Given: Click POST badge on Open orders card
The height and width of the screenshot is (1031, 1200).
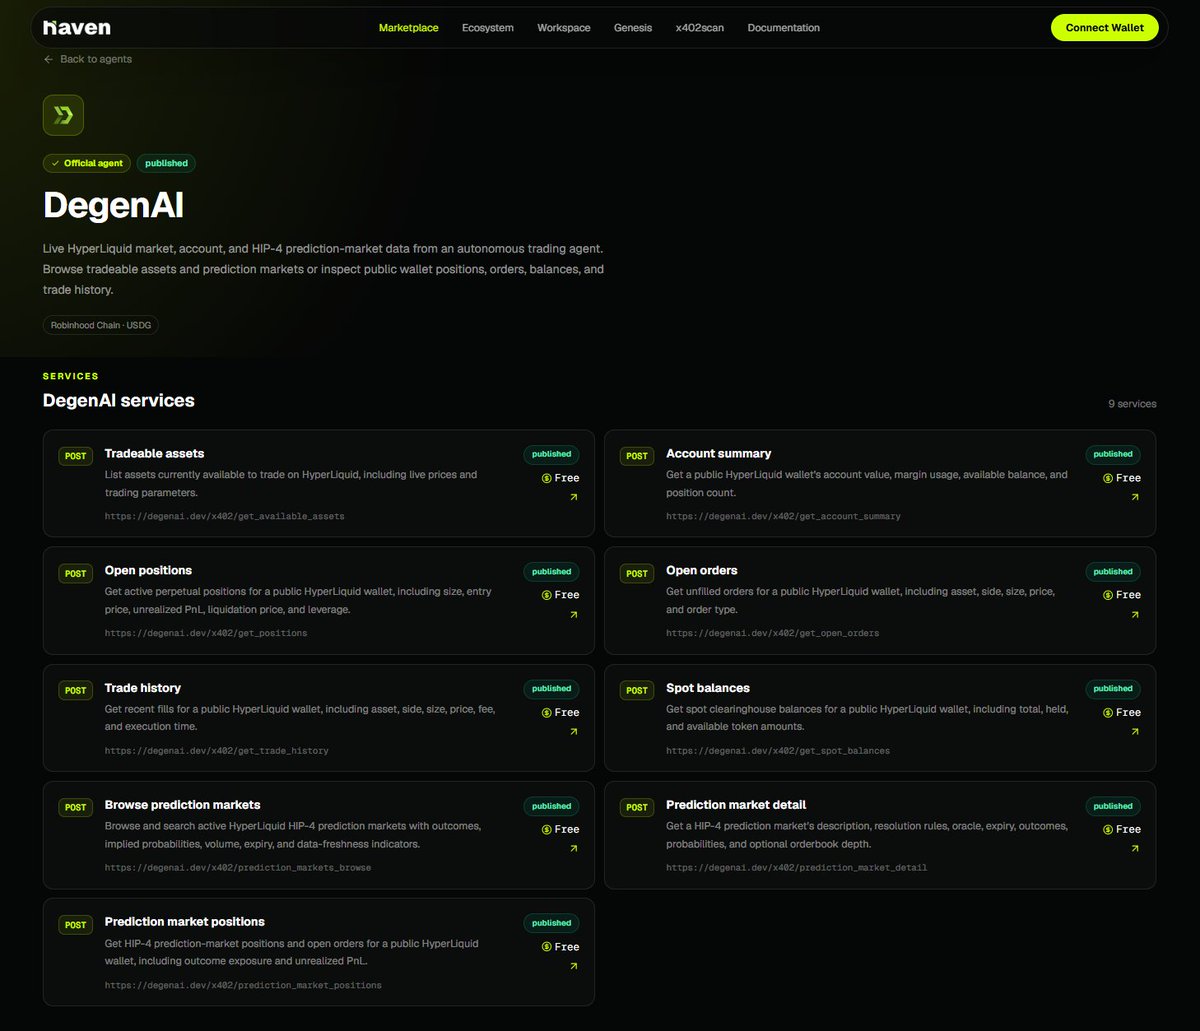Looking at the screenshot, I should 637,573.
